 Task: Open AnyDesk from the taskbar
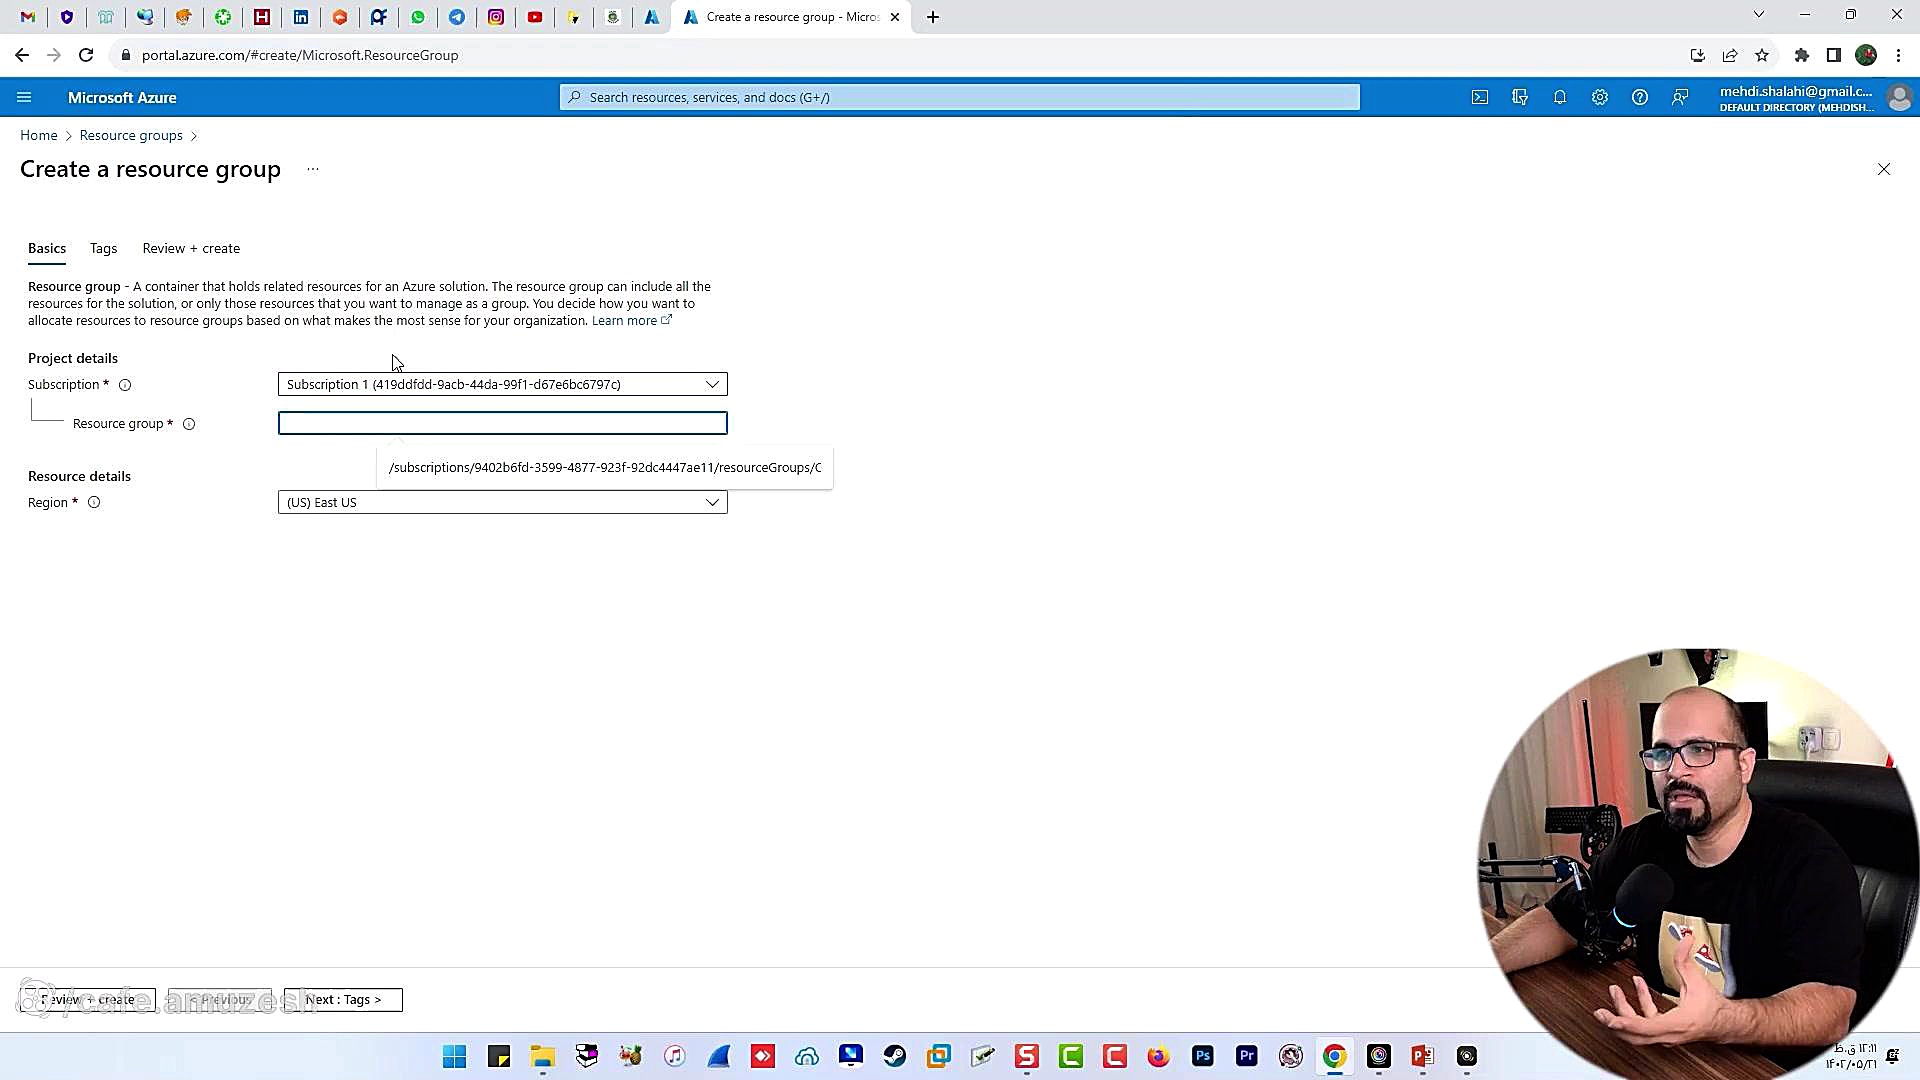click(x=763, y=1056)
